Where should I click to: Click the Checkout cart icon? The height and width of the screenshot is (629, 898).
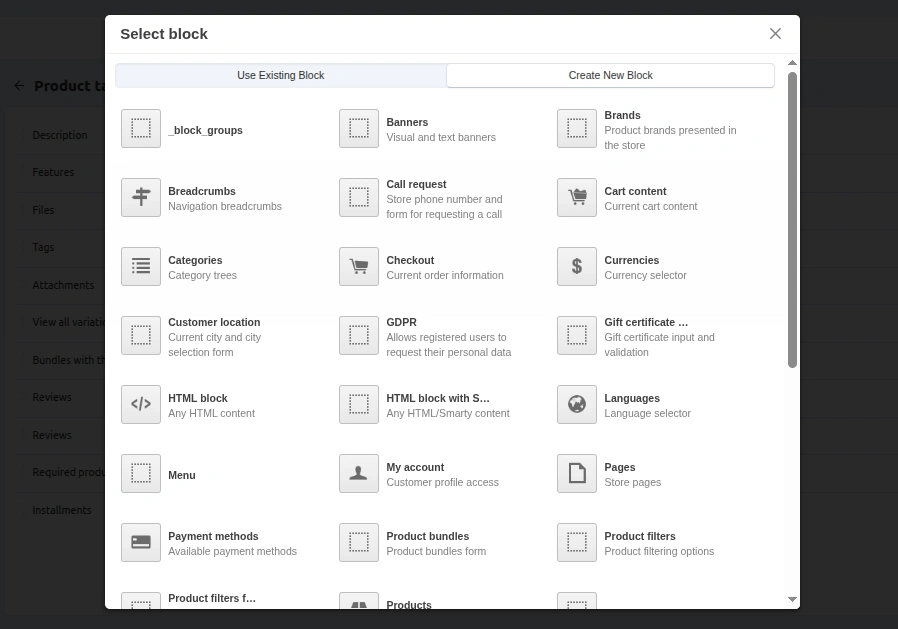coord(359,266)
